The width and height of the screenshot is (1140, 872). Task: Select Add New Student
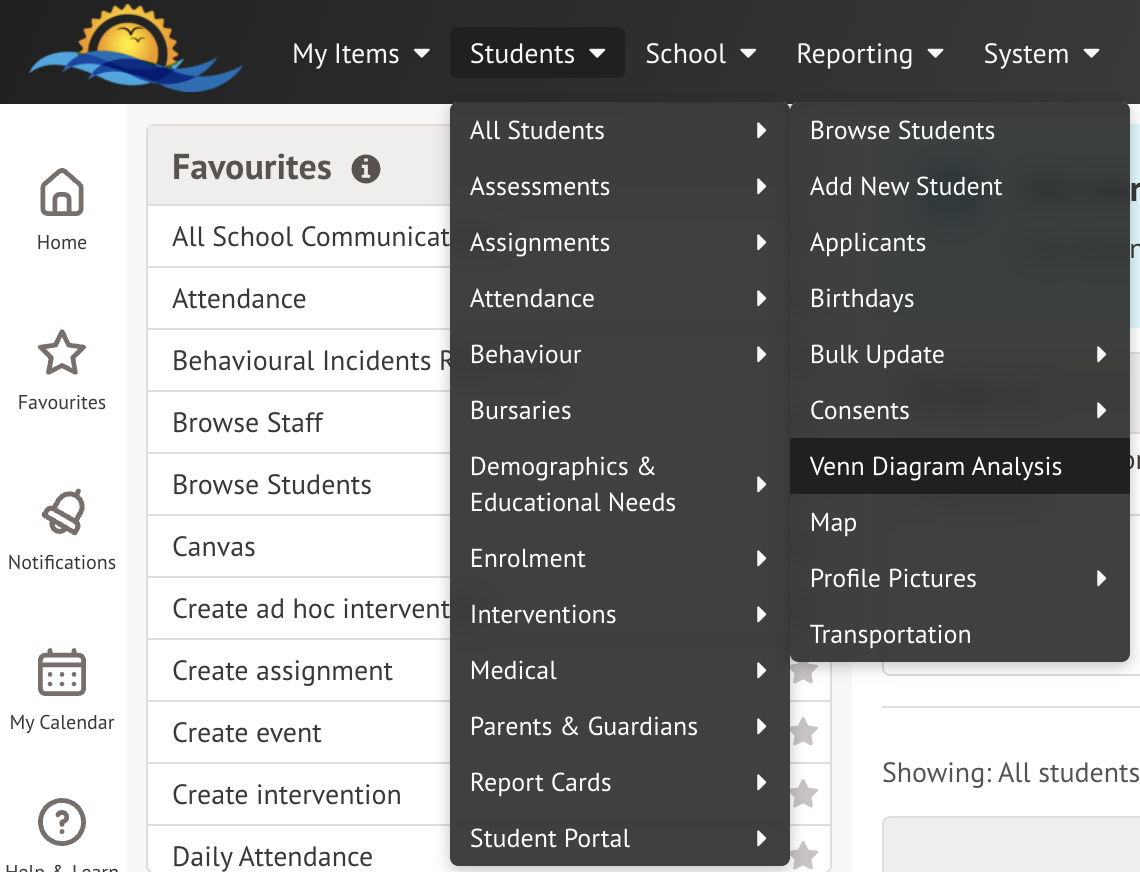click(x=905, y=186)
